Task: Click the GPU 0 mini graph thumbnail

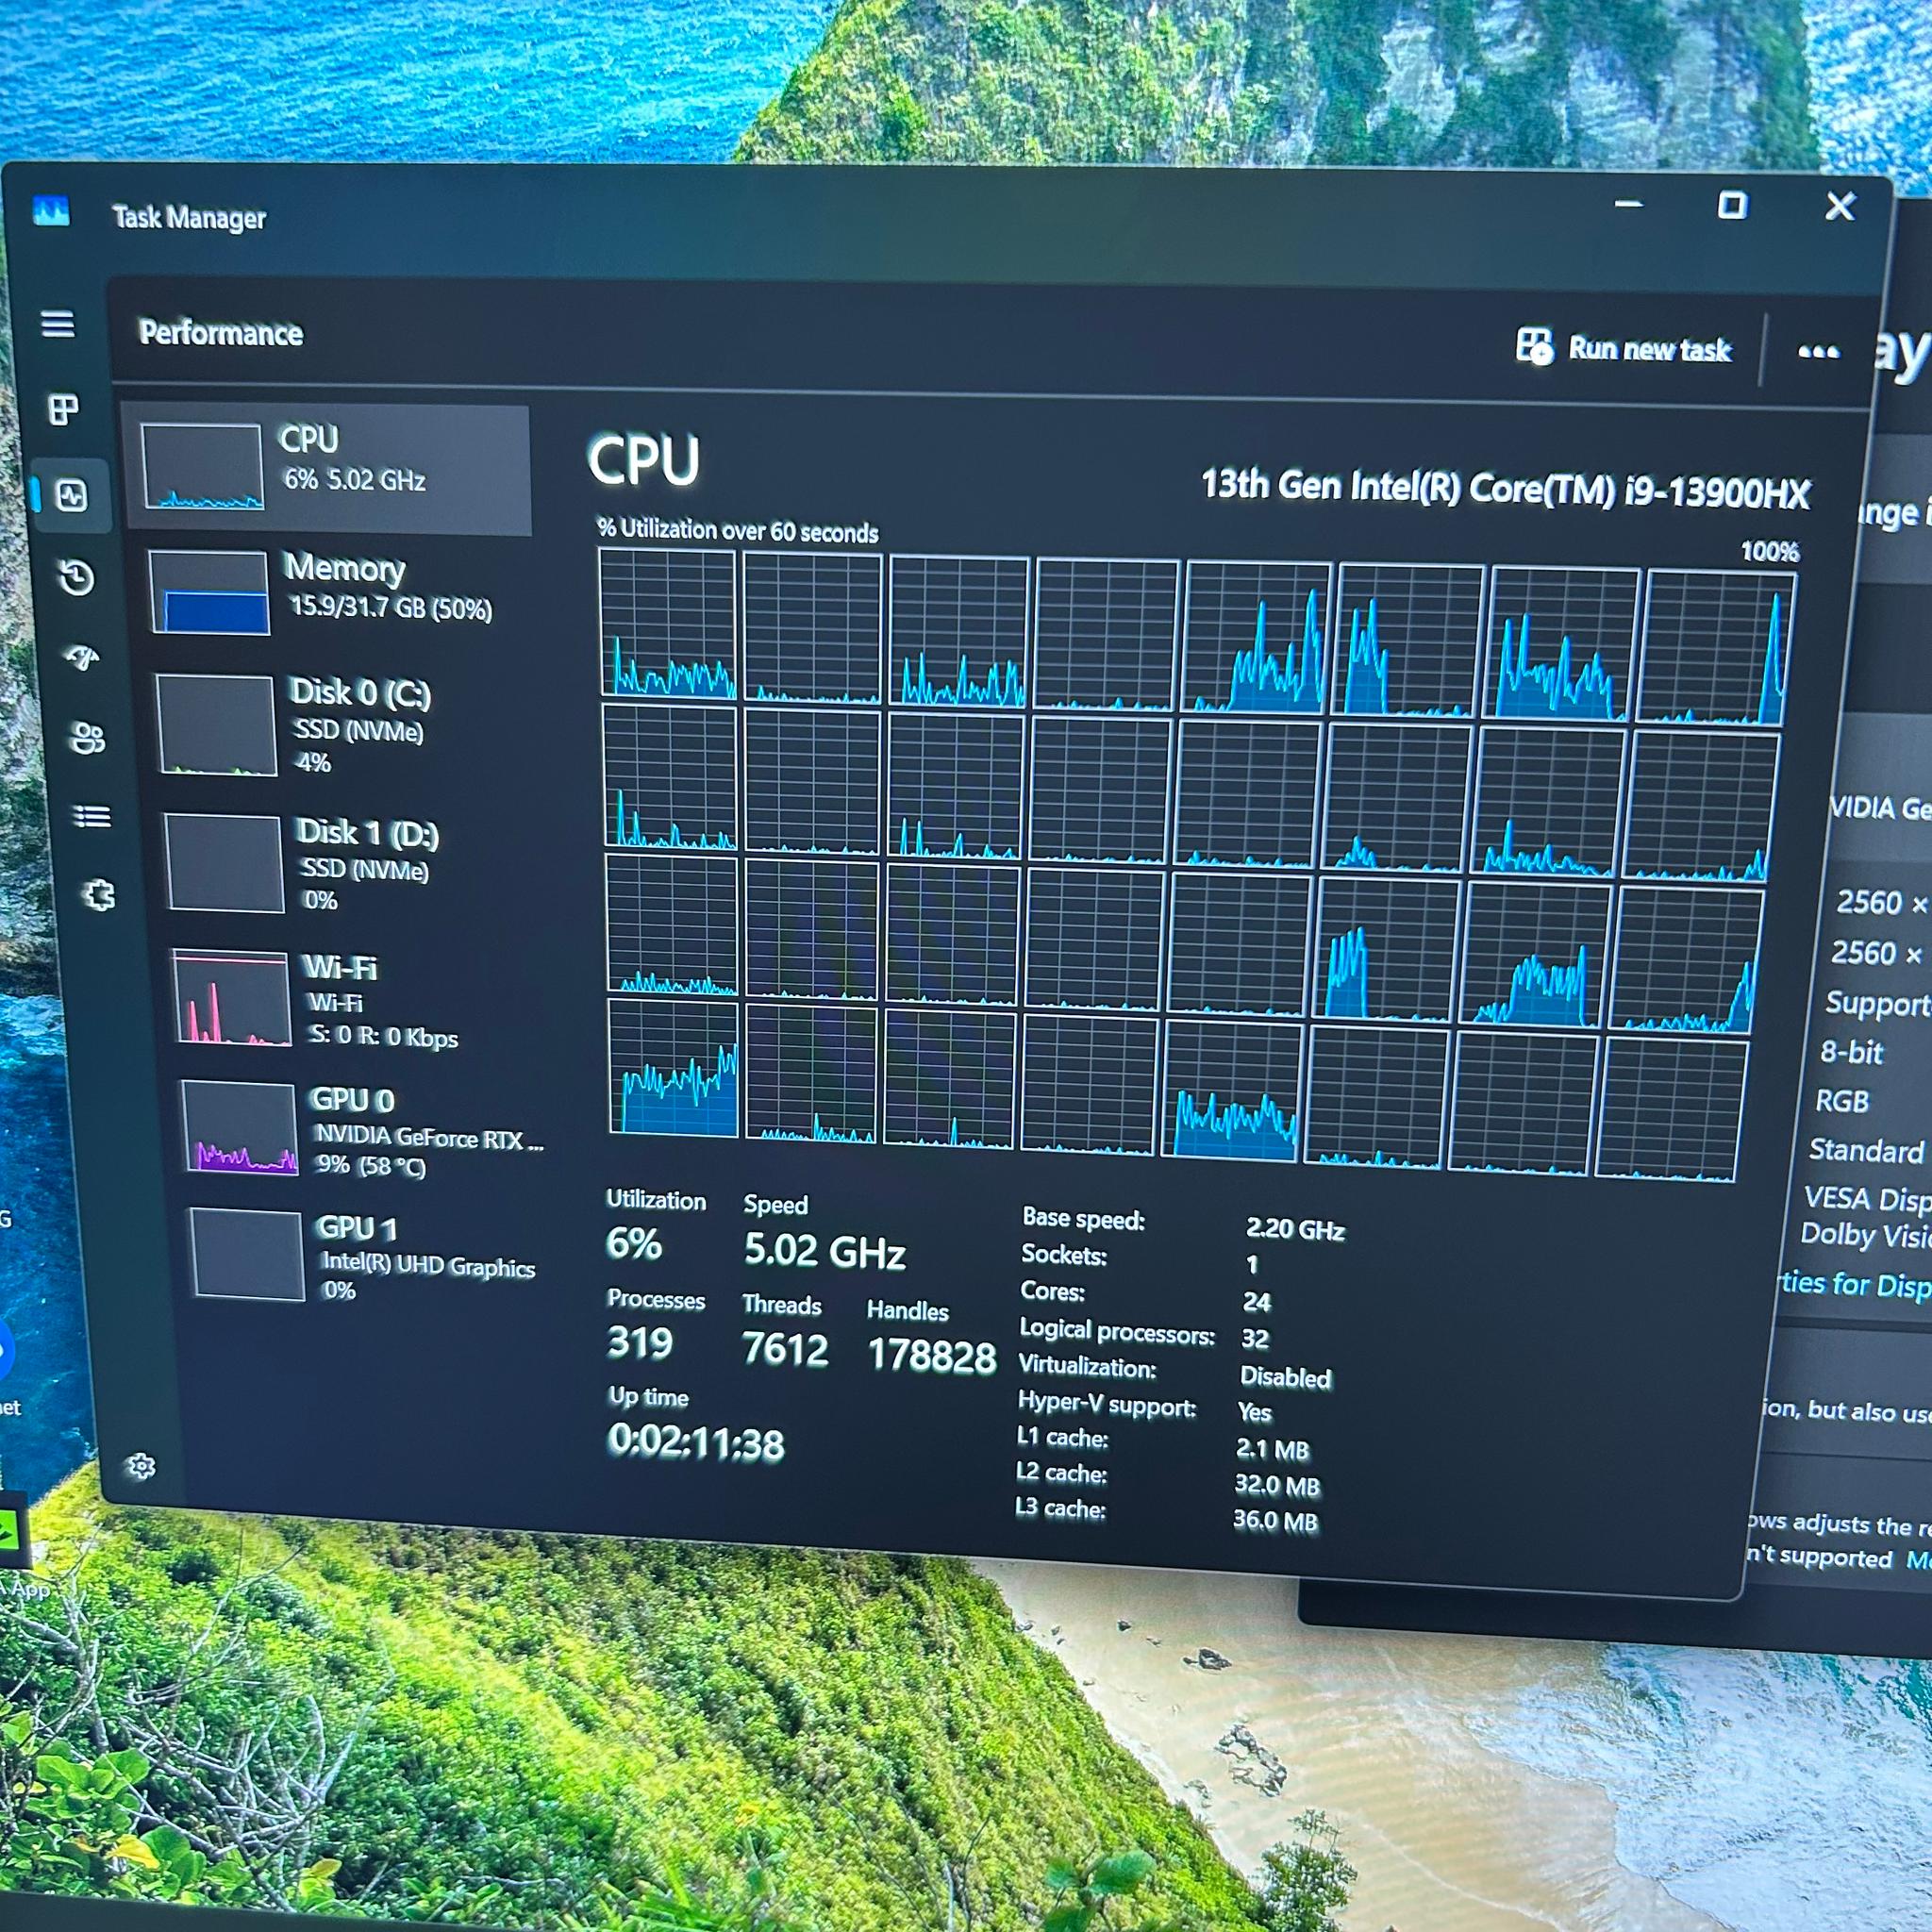Action: point(240,1127)
